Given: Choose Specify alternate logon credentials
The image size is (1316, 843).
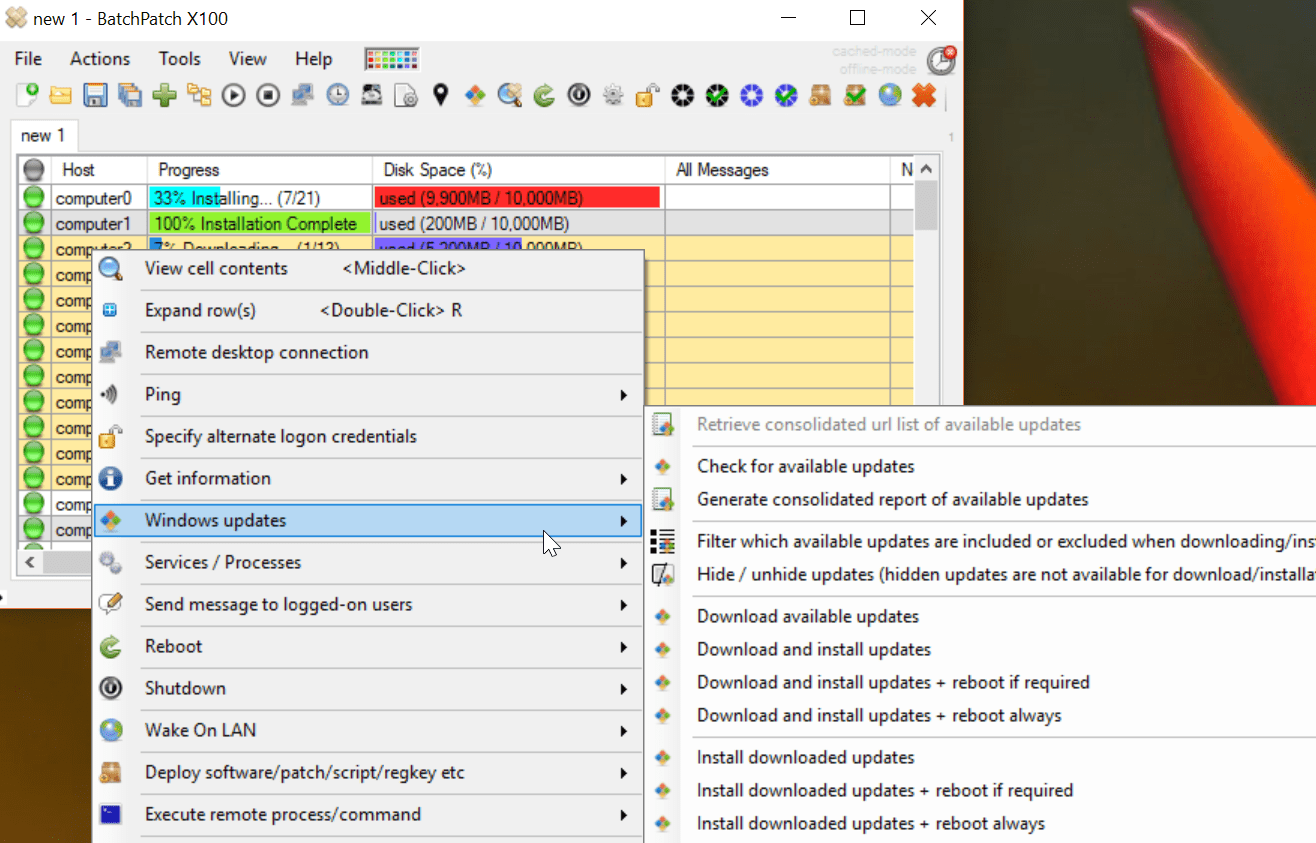Looking at the screenshot, I should tap(367, 437).
